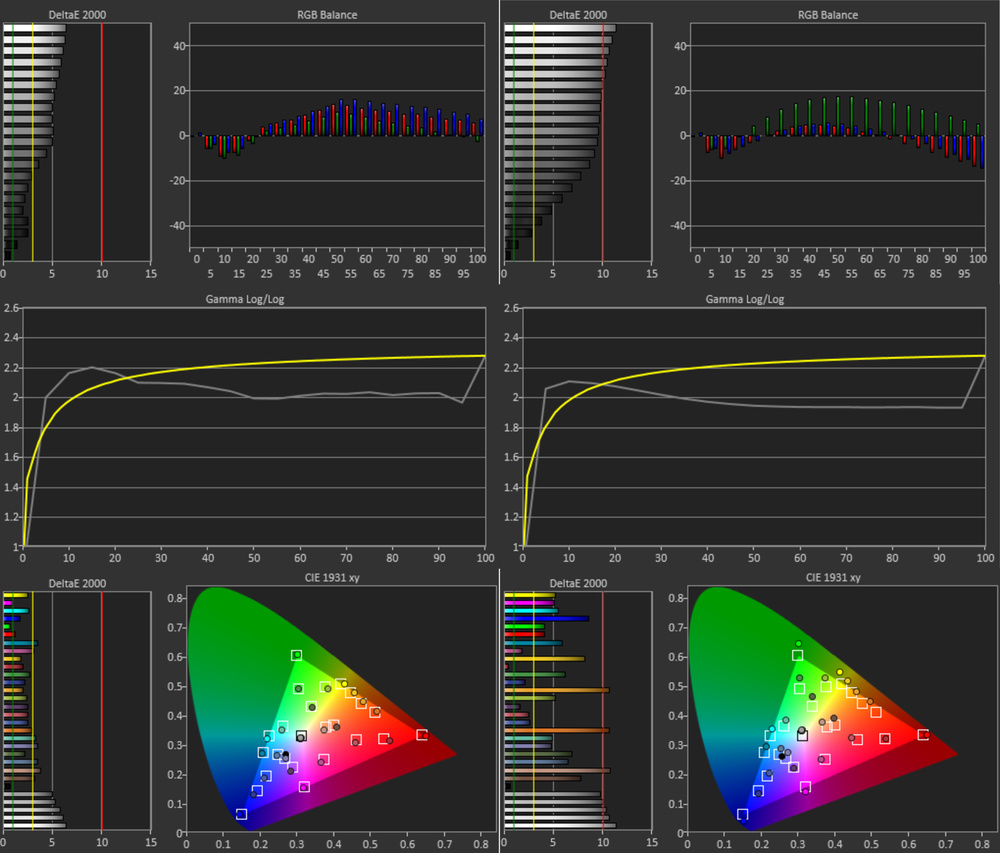1000x853 pixels.
Task: Click the yellow threshold line in left DeltaE chart
Action: pyautogui.click(x=34, y=130)
